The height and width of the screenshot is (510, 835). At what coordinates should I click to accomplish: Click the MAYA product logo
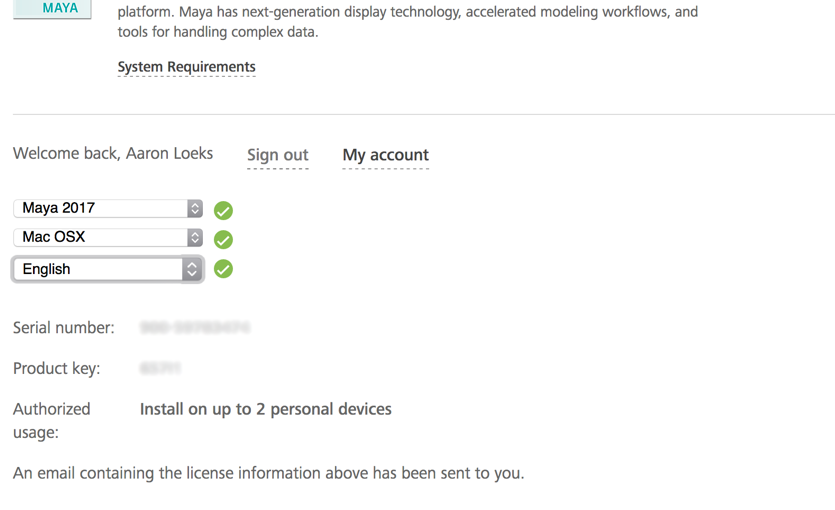pos(52,9)
